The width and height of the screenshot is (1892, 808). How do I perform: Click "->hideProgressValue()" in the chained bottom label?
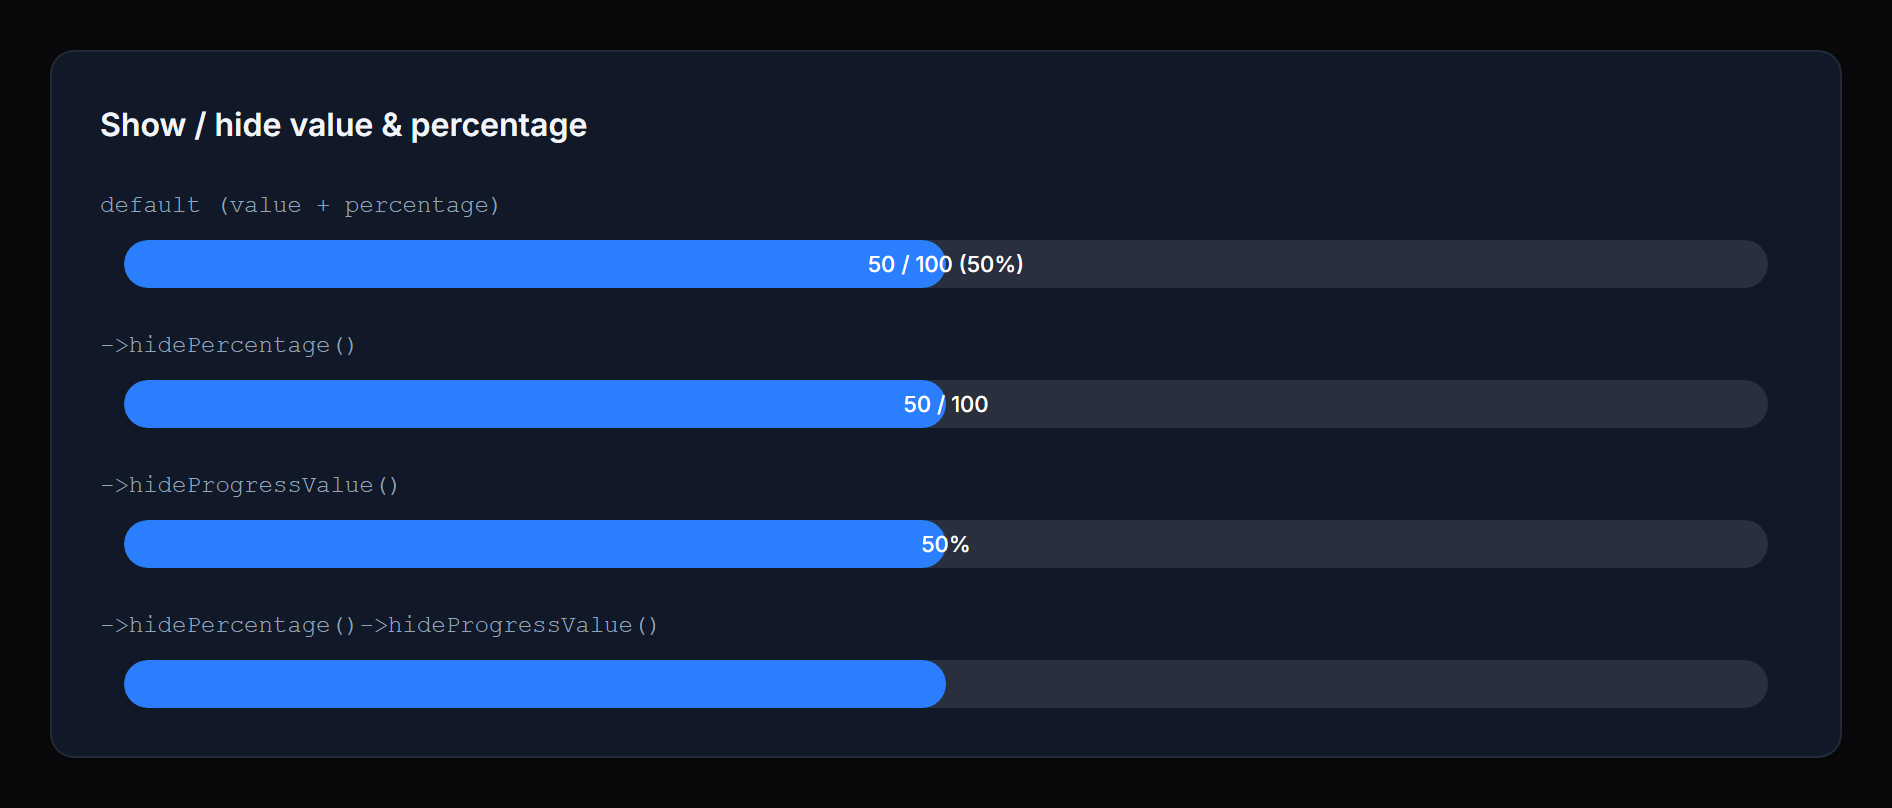coord(509,625)
